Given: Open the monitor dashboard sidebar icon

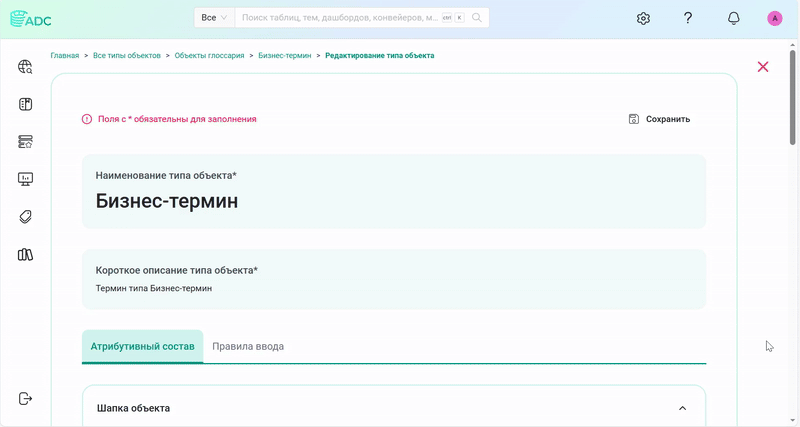Looking at the screenshot, I should pos(25,179).
